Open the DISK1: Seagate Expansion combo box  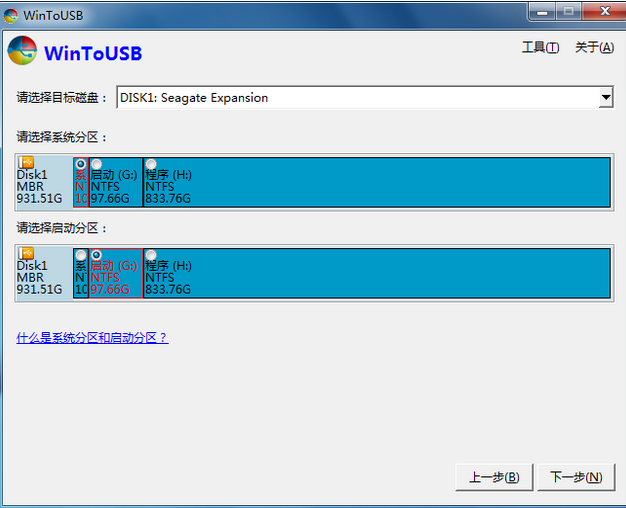tap(365, 97)
